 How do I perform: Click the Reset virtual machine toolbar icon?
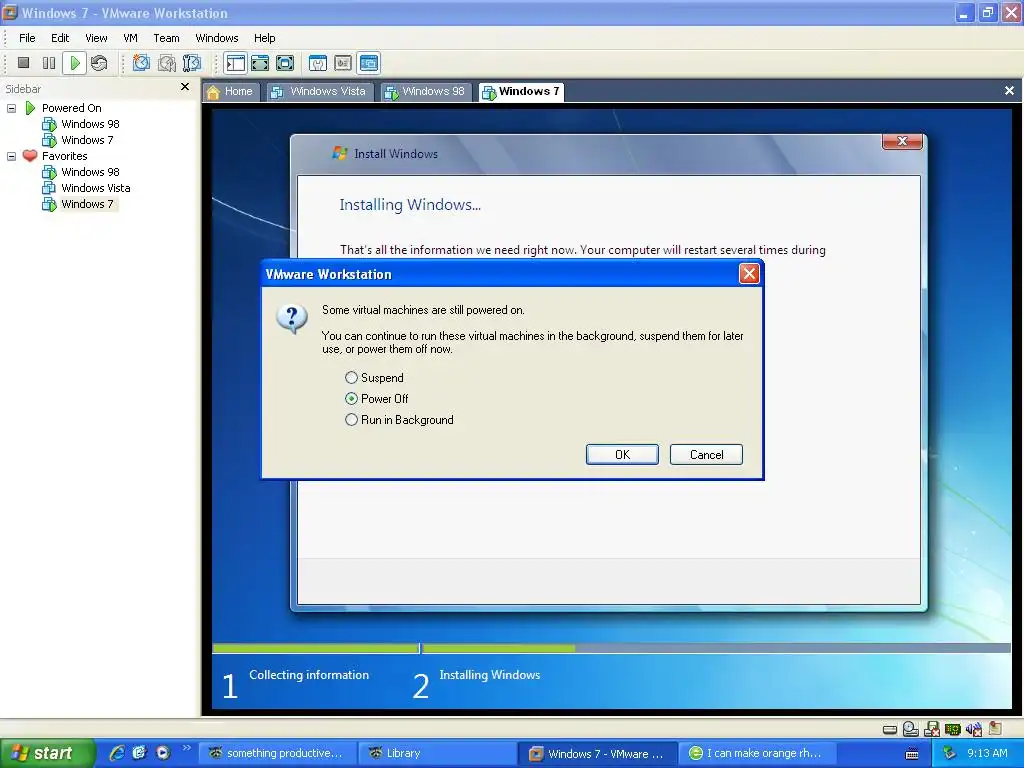pos(99,63)
